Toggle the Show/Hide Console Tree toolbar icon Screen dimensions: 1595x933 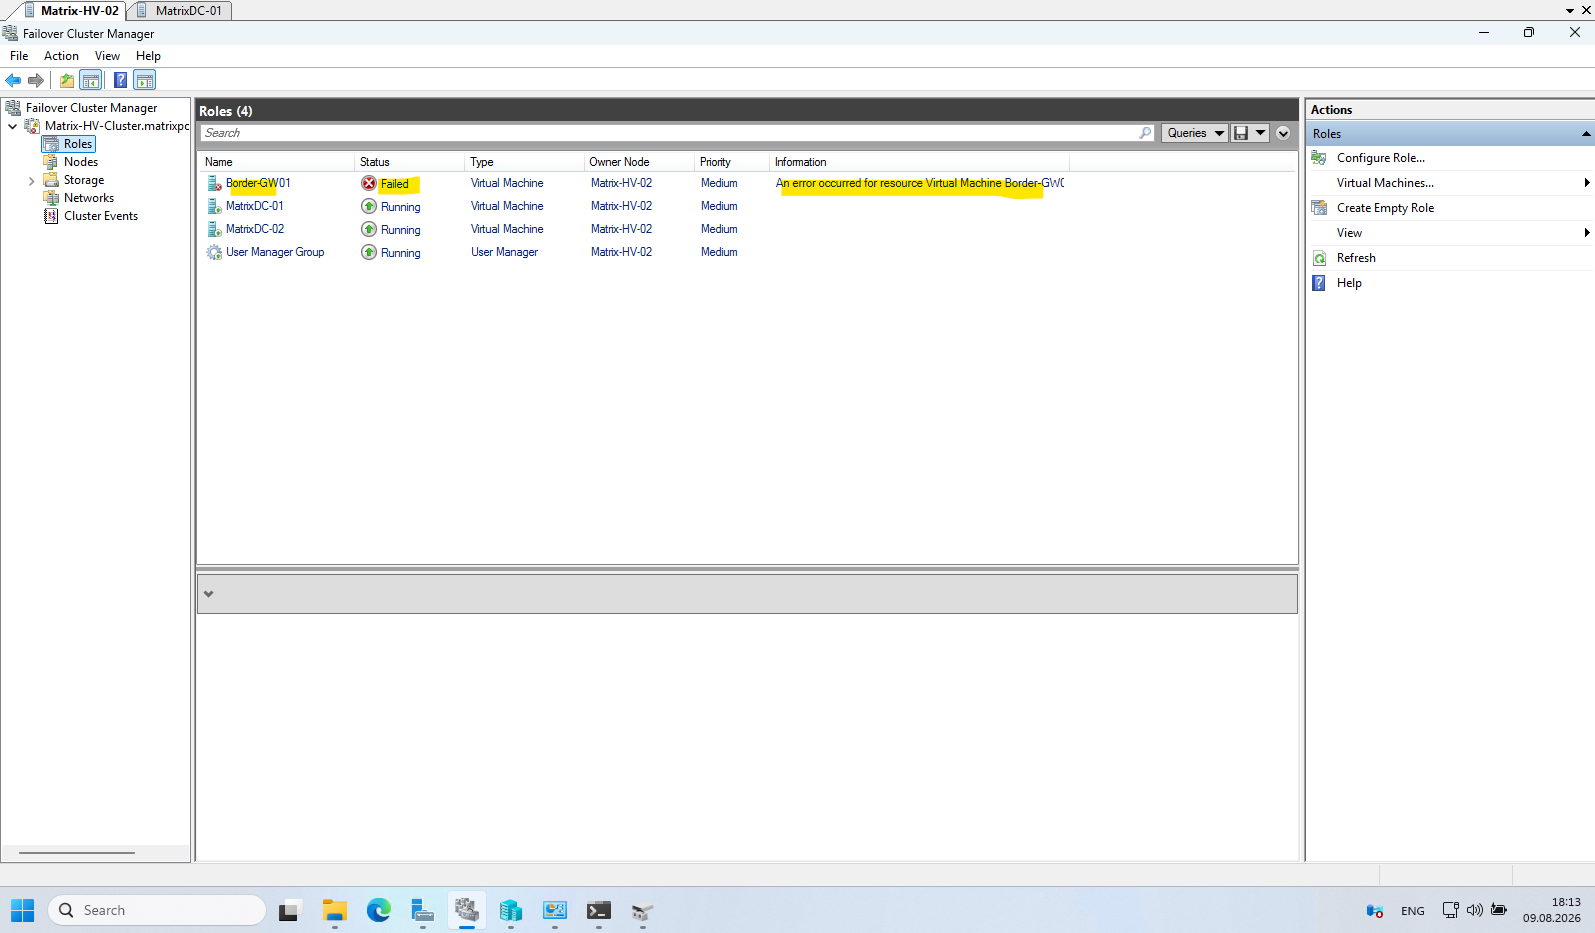tap(91, 80)
